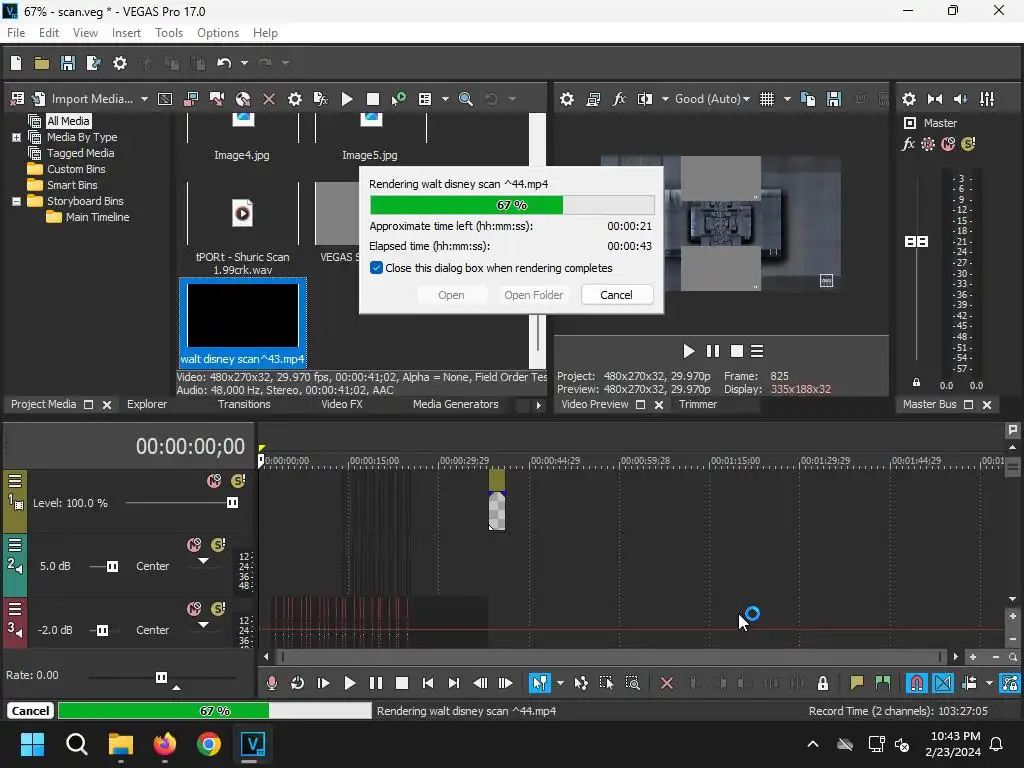Image resolution: width=1024 pixels, height=768 pixels.
Task: Switch to the Transitions tab
Action: [x=244, y=404]
